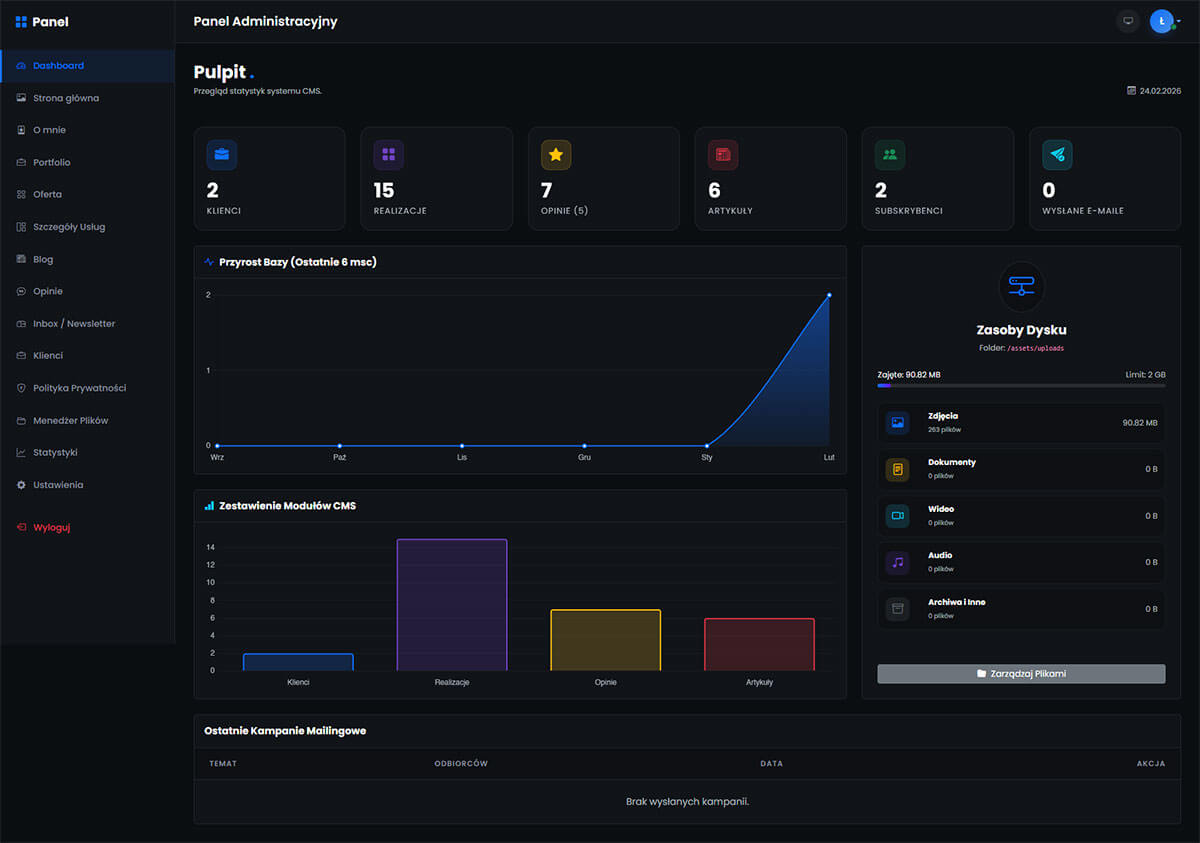Click the purple grid icon for Realizacje

[x=388, y=155]
